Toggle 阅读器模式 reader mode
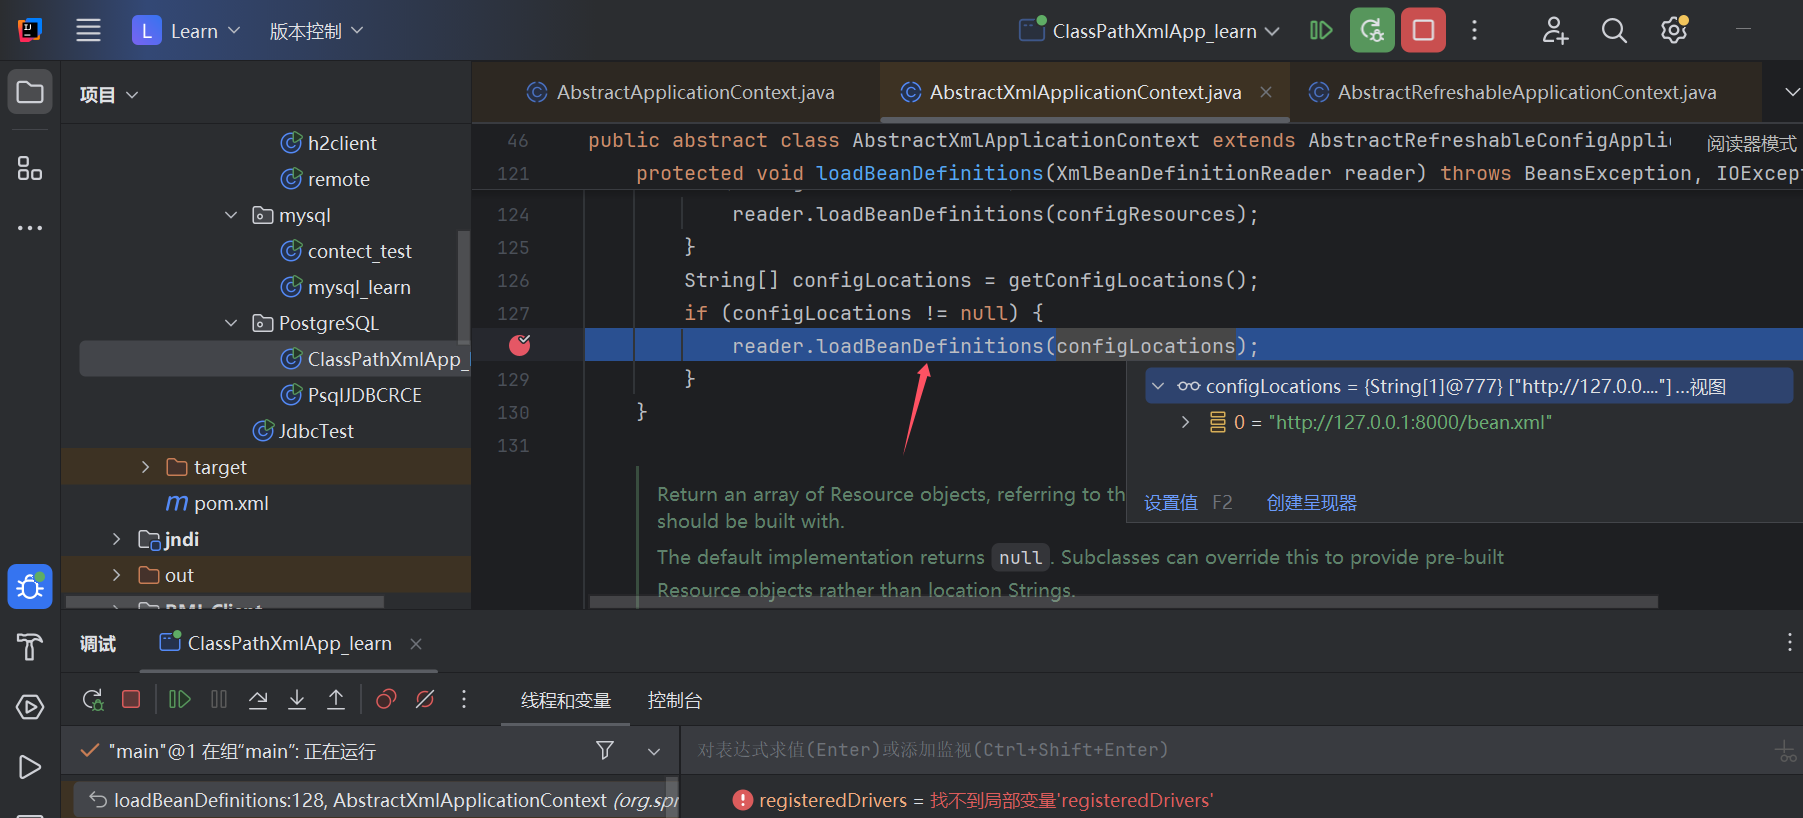 (x=1751, y=144)
